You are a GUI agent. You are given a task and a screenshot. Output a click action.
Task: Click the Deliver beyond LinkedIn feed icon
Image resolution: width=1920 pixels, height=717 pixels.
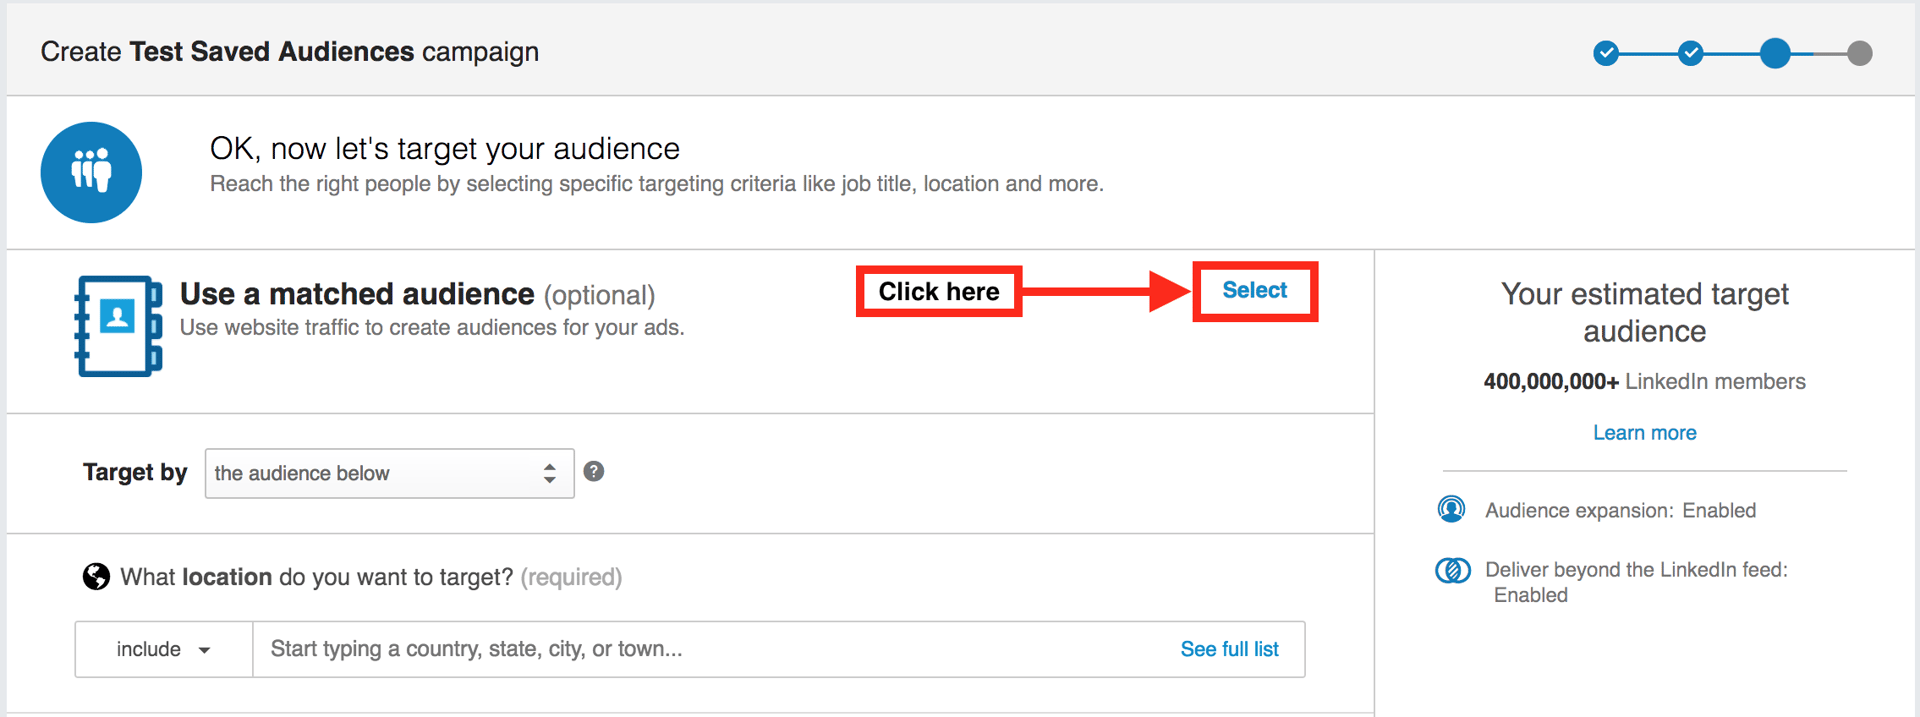1452,570
